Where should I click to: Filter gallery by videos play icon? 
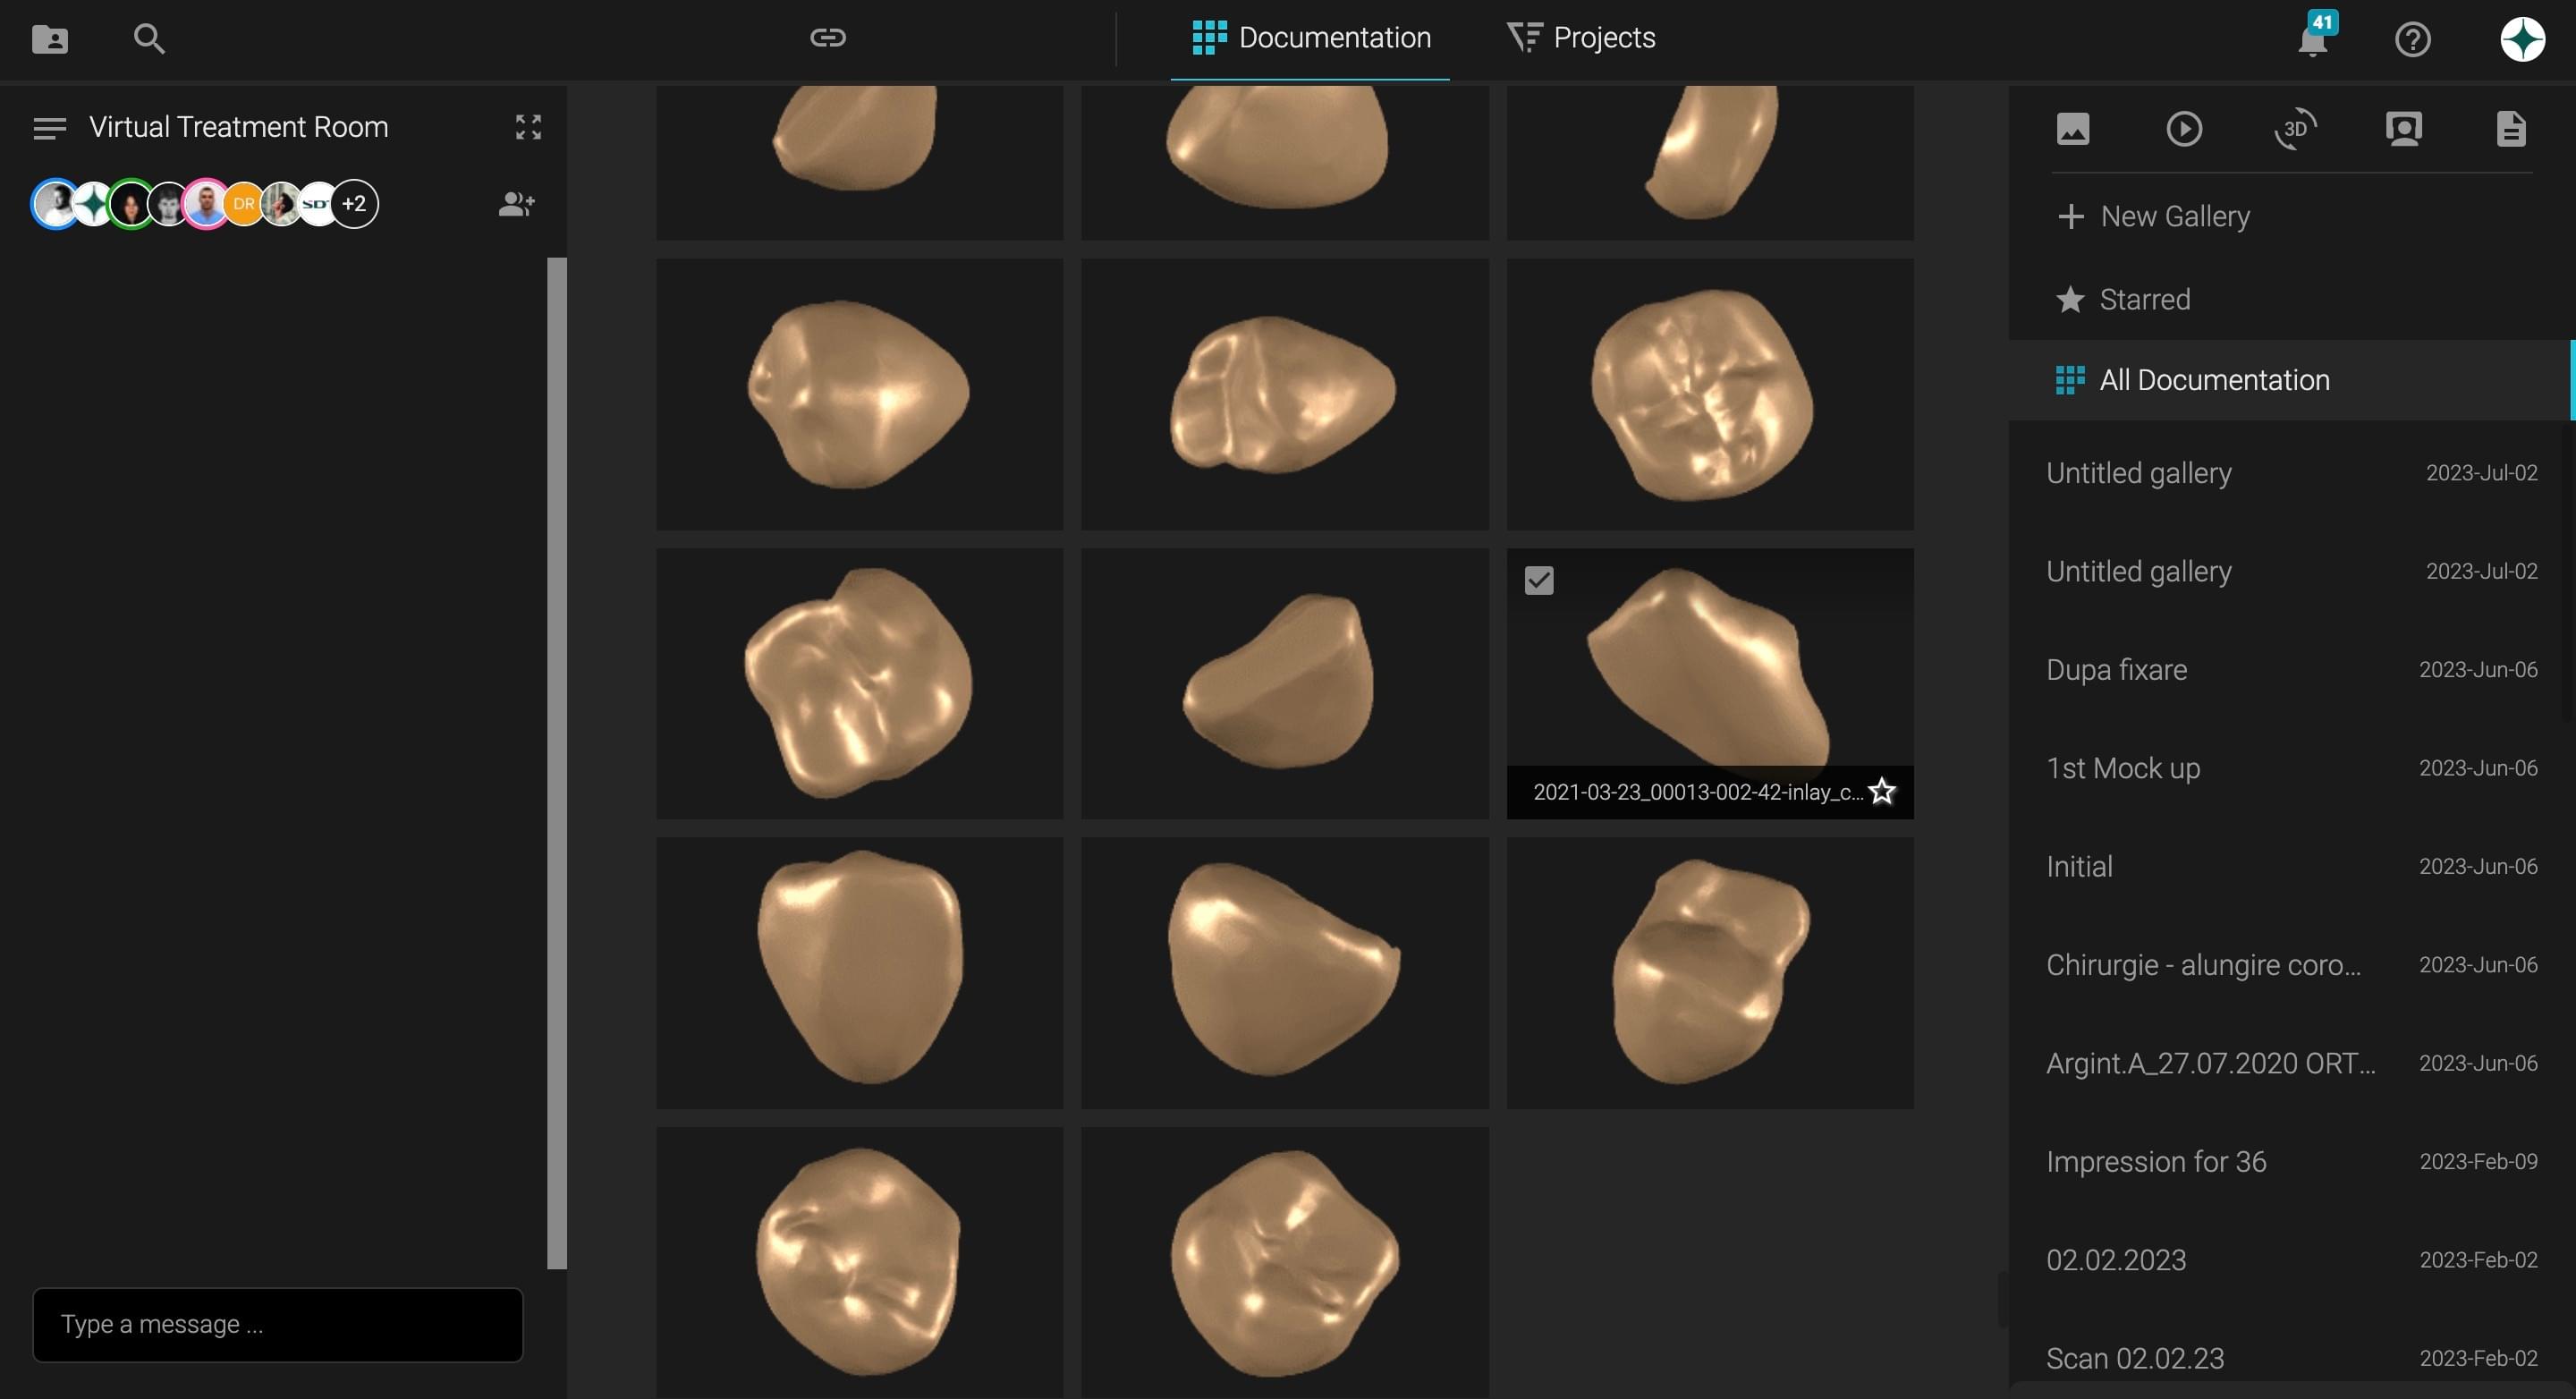pos(2184,129)
